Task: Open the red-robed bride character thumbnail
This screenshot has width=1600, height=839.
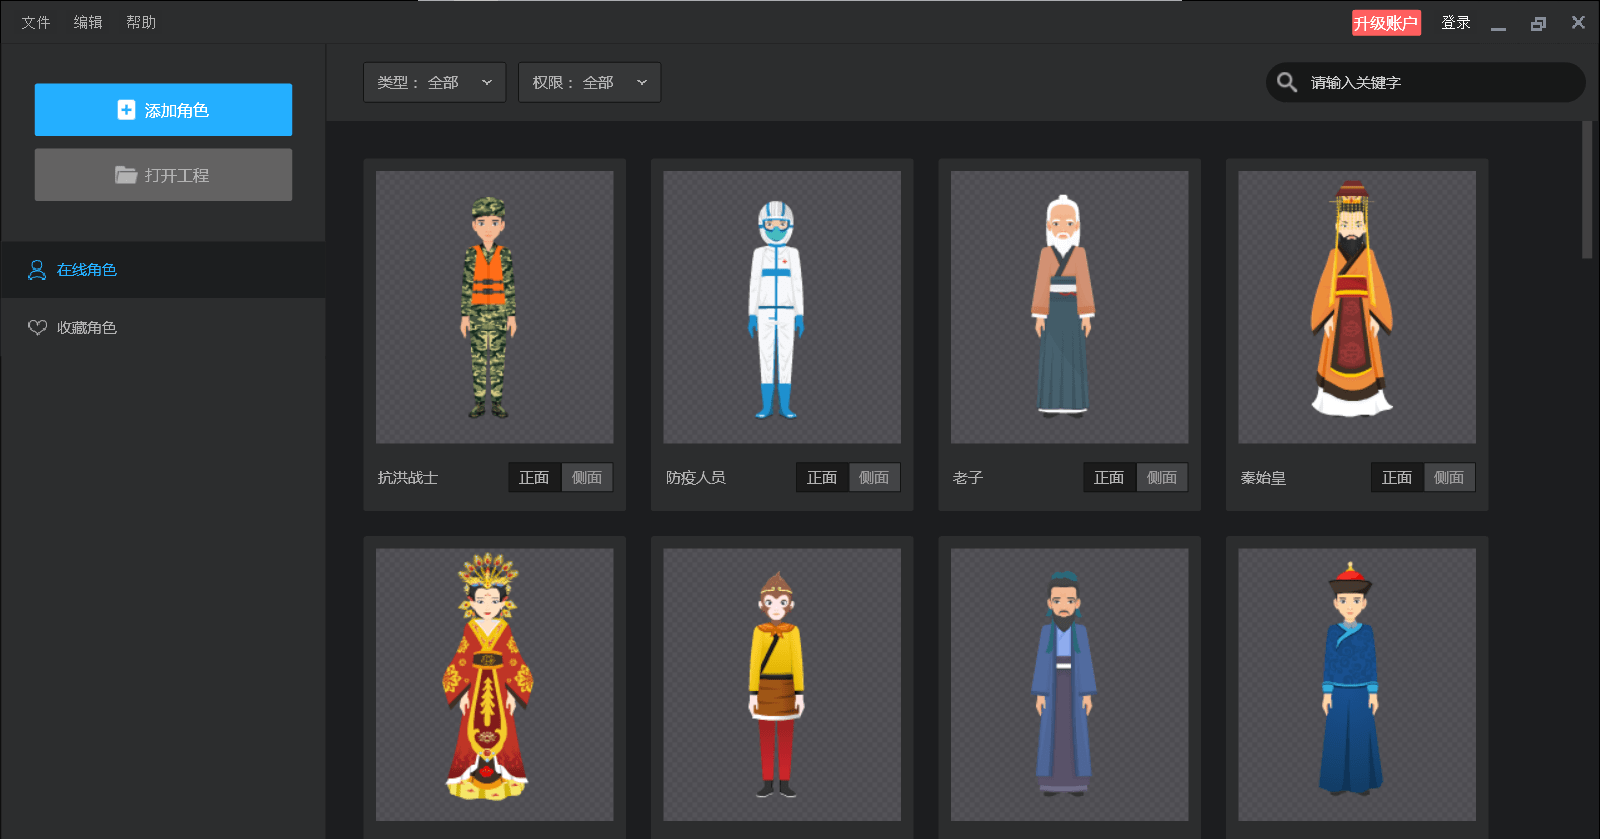Action: (494, 684)
